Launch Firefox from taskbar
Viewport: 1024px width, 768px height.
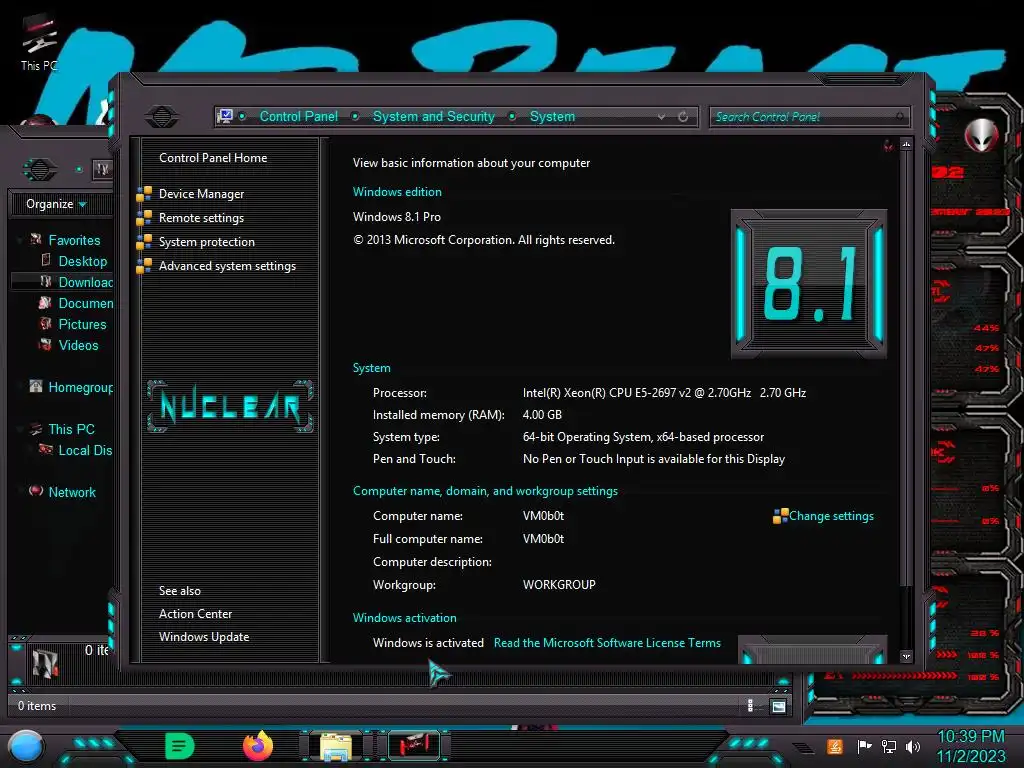[x=258, y=746]
